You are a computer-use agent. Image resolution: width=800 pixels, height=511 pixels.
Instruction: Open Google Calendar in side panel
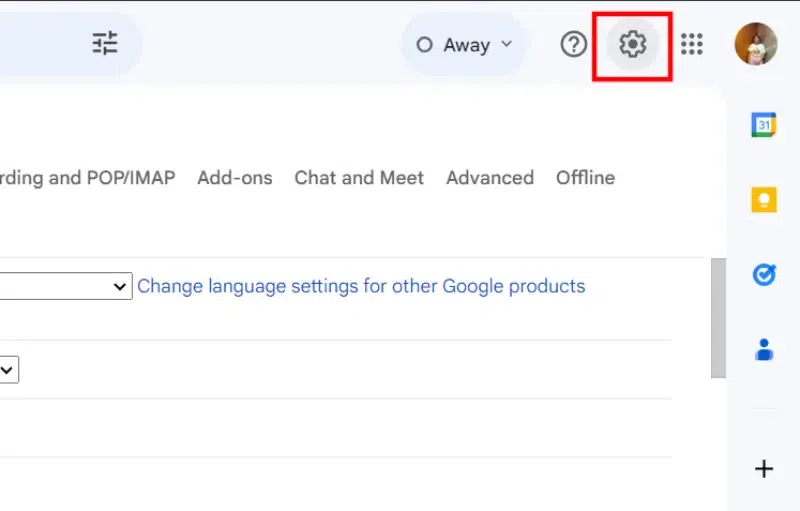(764, 124)
